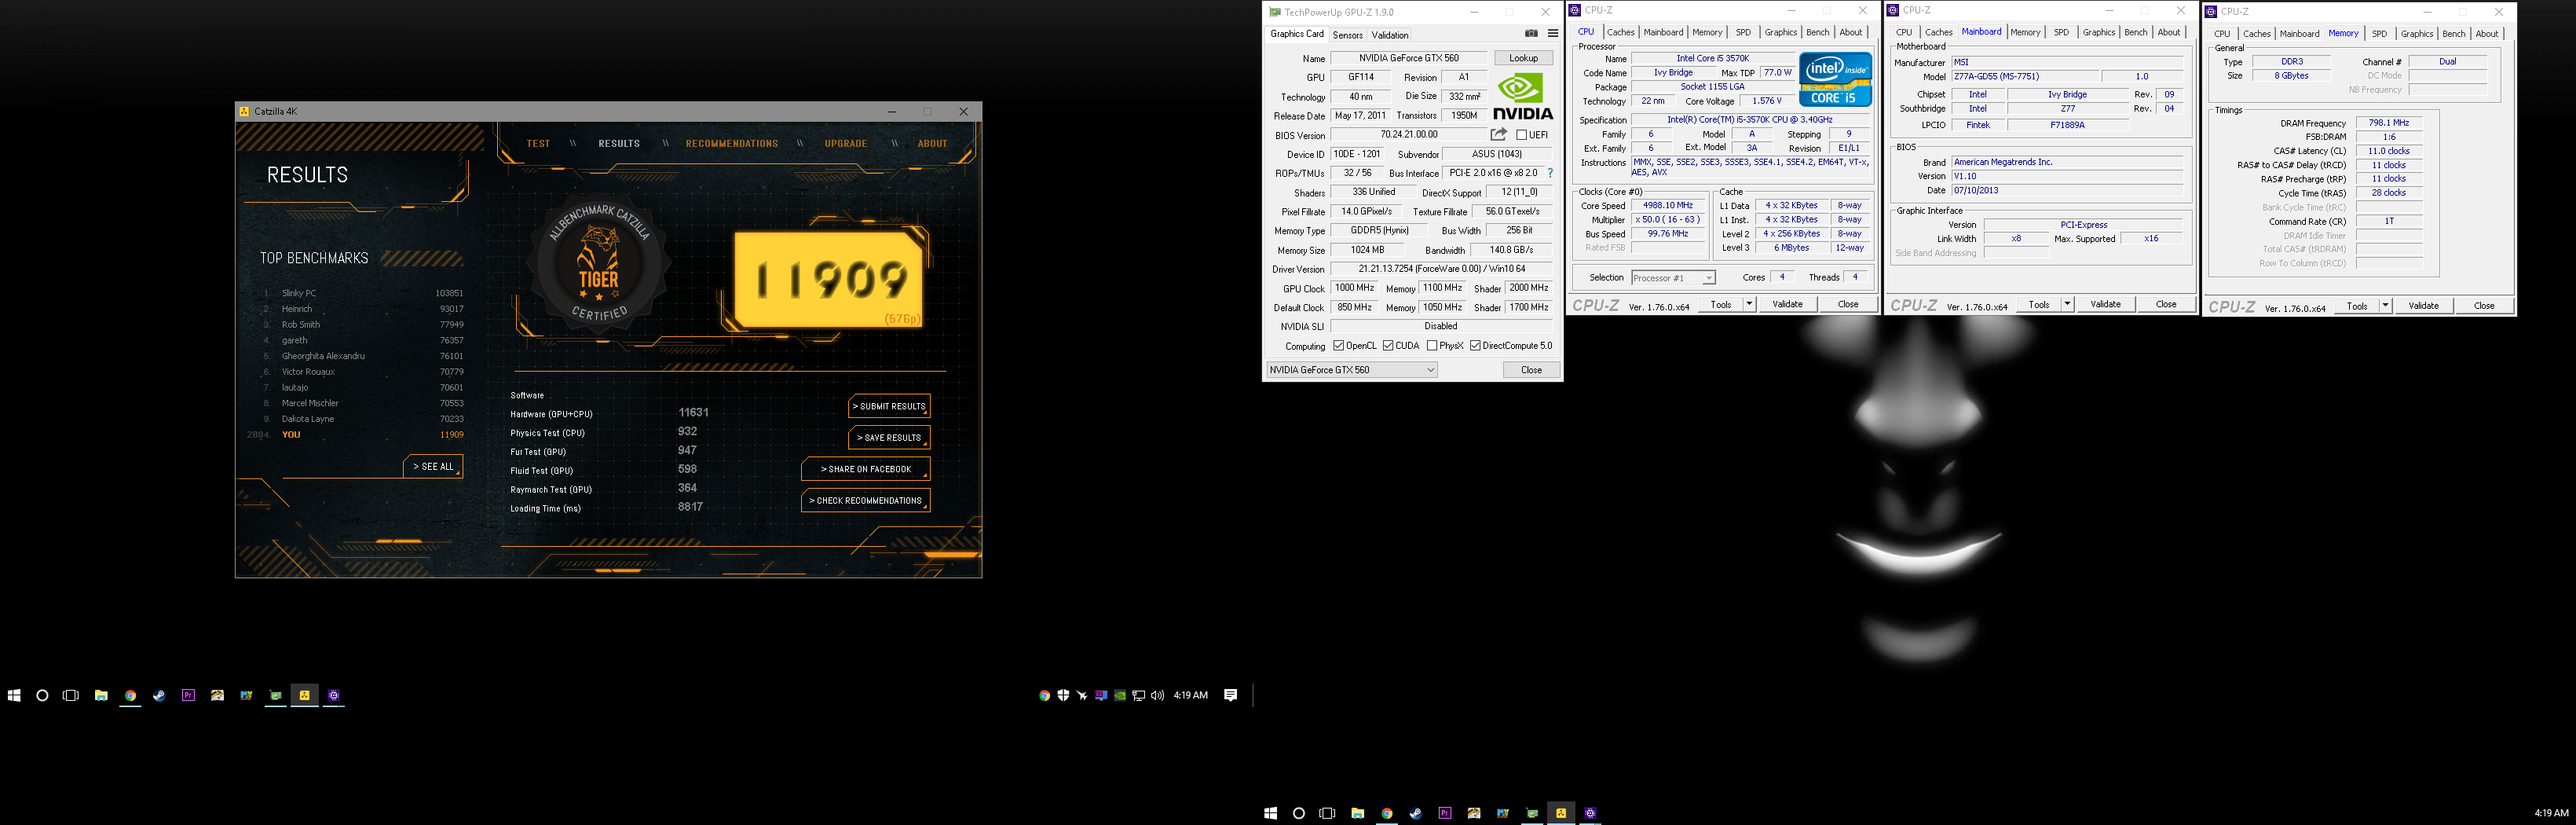Image resolution: width=2576 pixels, height=825 pixels.
Task: Open Premiere Pro on taskbar that has system tray
Action: pos(188,695)
